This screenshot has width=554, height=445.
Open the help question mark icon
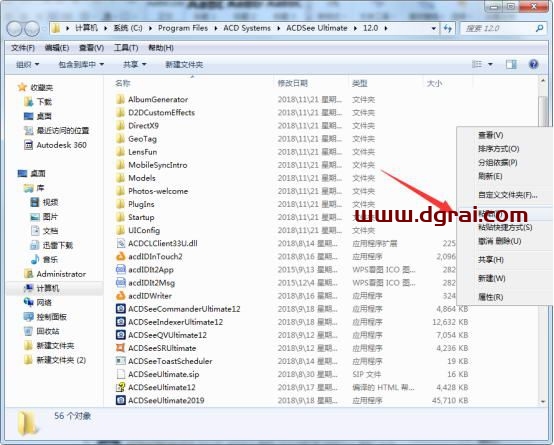pyautogui.click(x=533, y=64)
